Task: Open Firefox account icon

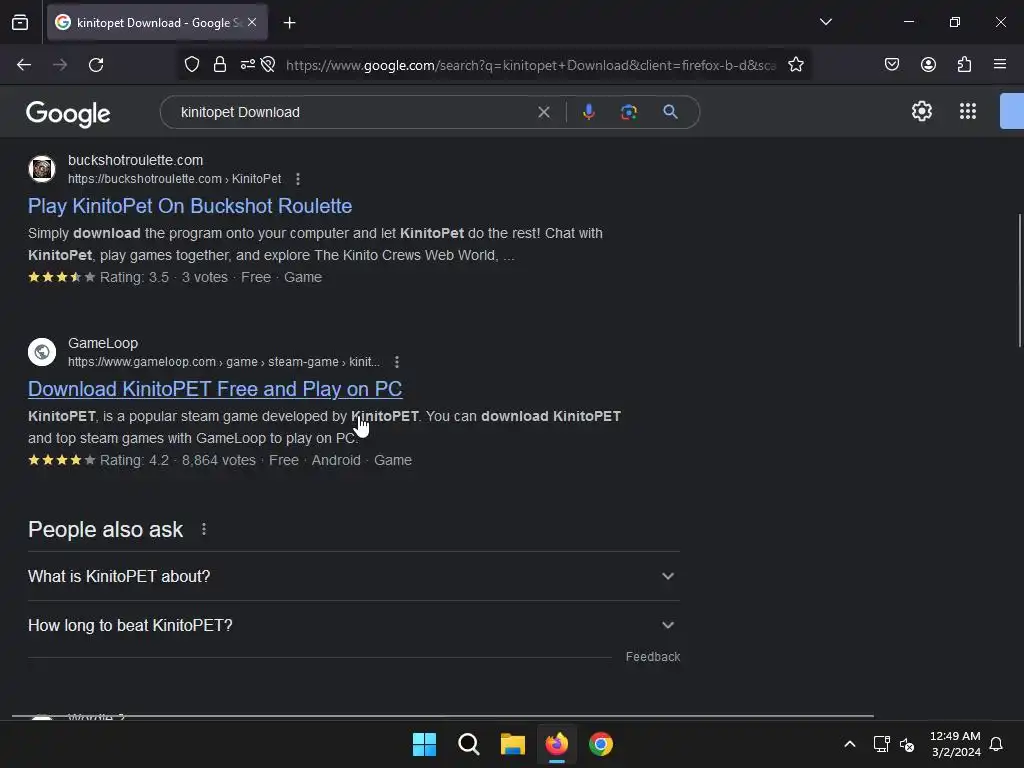Action: click(x=928, y=64)
